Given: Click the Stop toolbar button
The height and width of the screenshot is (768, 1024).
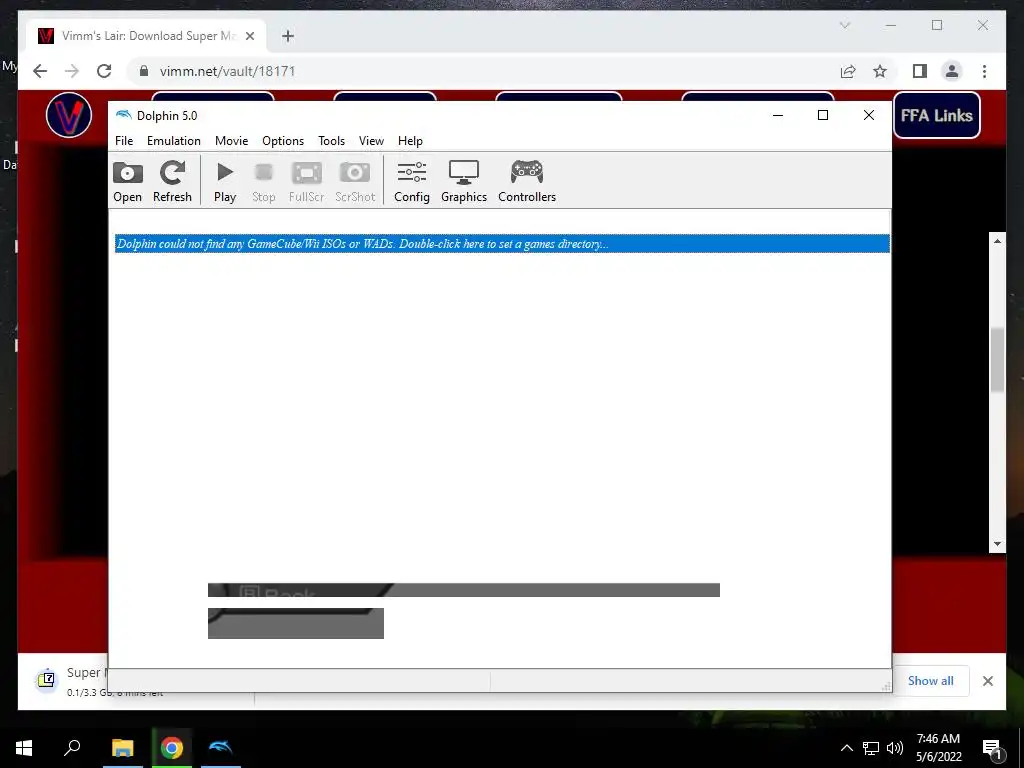Looking at the screenshot, I should tap(264, 182).
